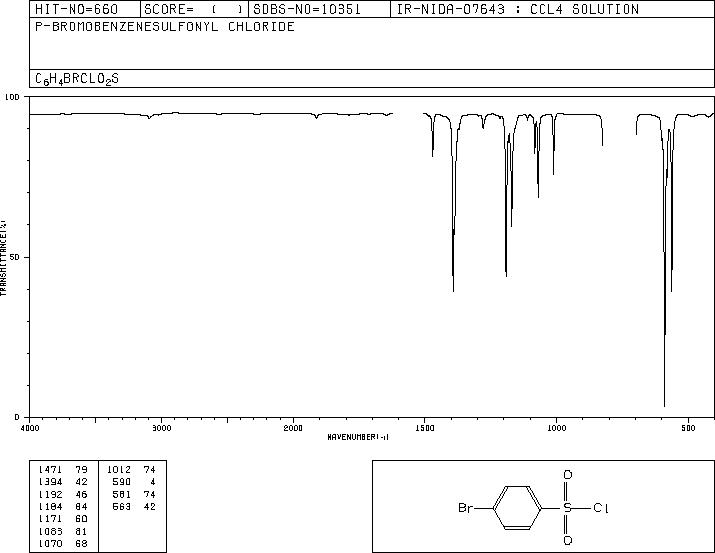This screenshot has width=715, height=553.
Task: Click the 581 entry in the peak table
Action: [x=122, y=494]
